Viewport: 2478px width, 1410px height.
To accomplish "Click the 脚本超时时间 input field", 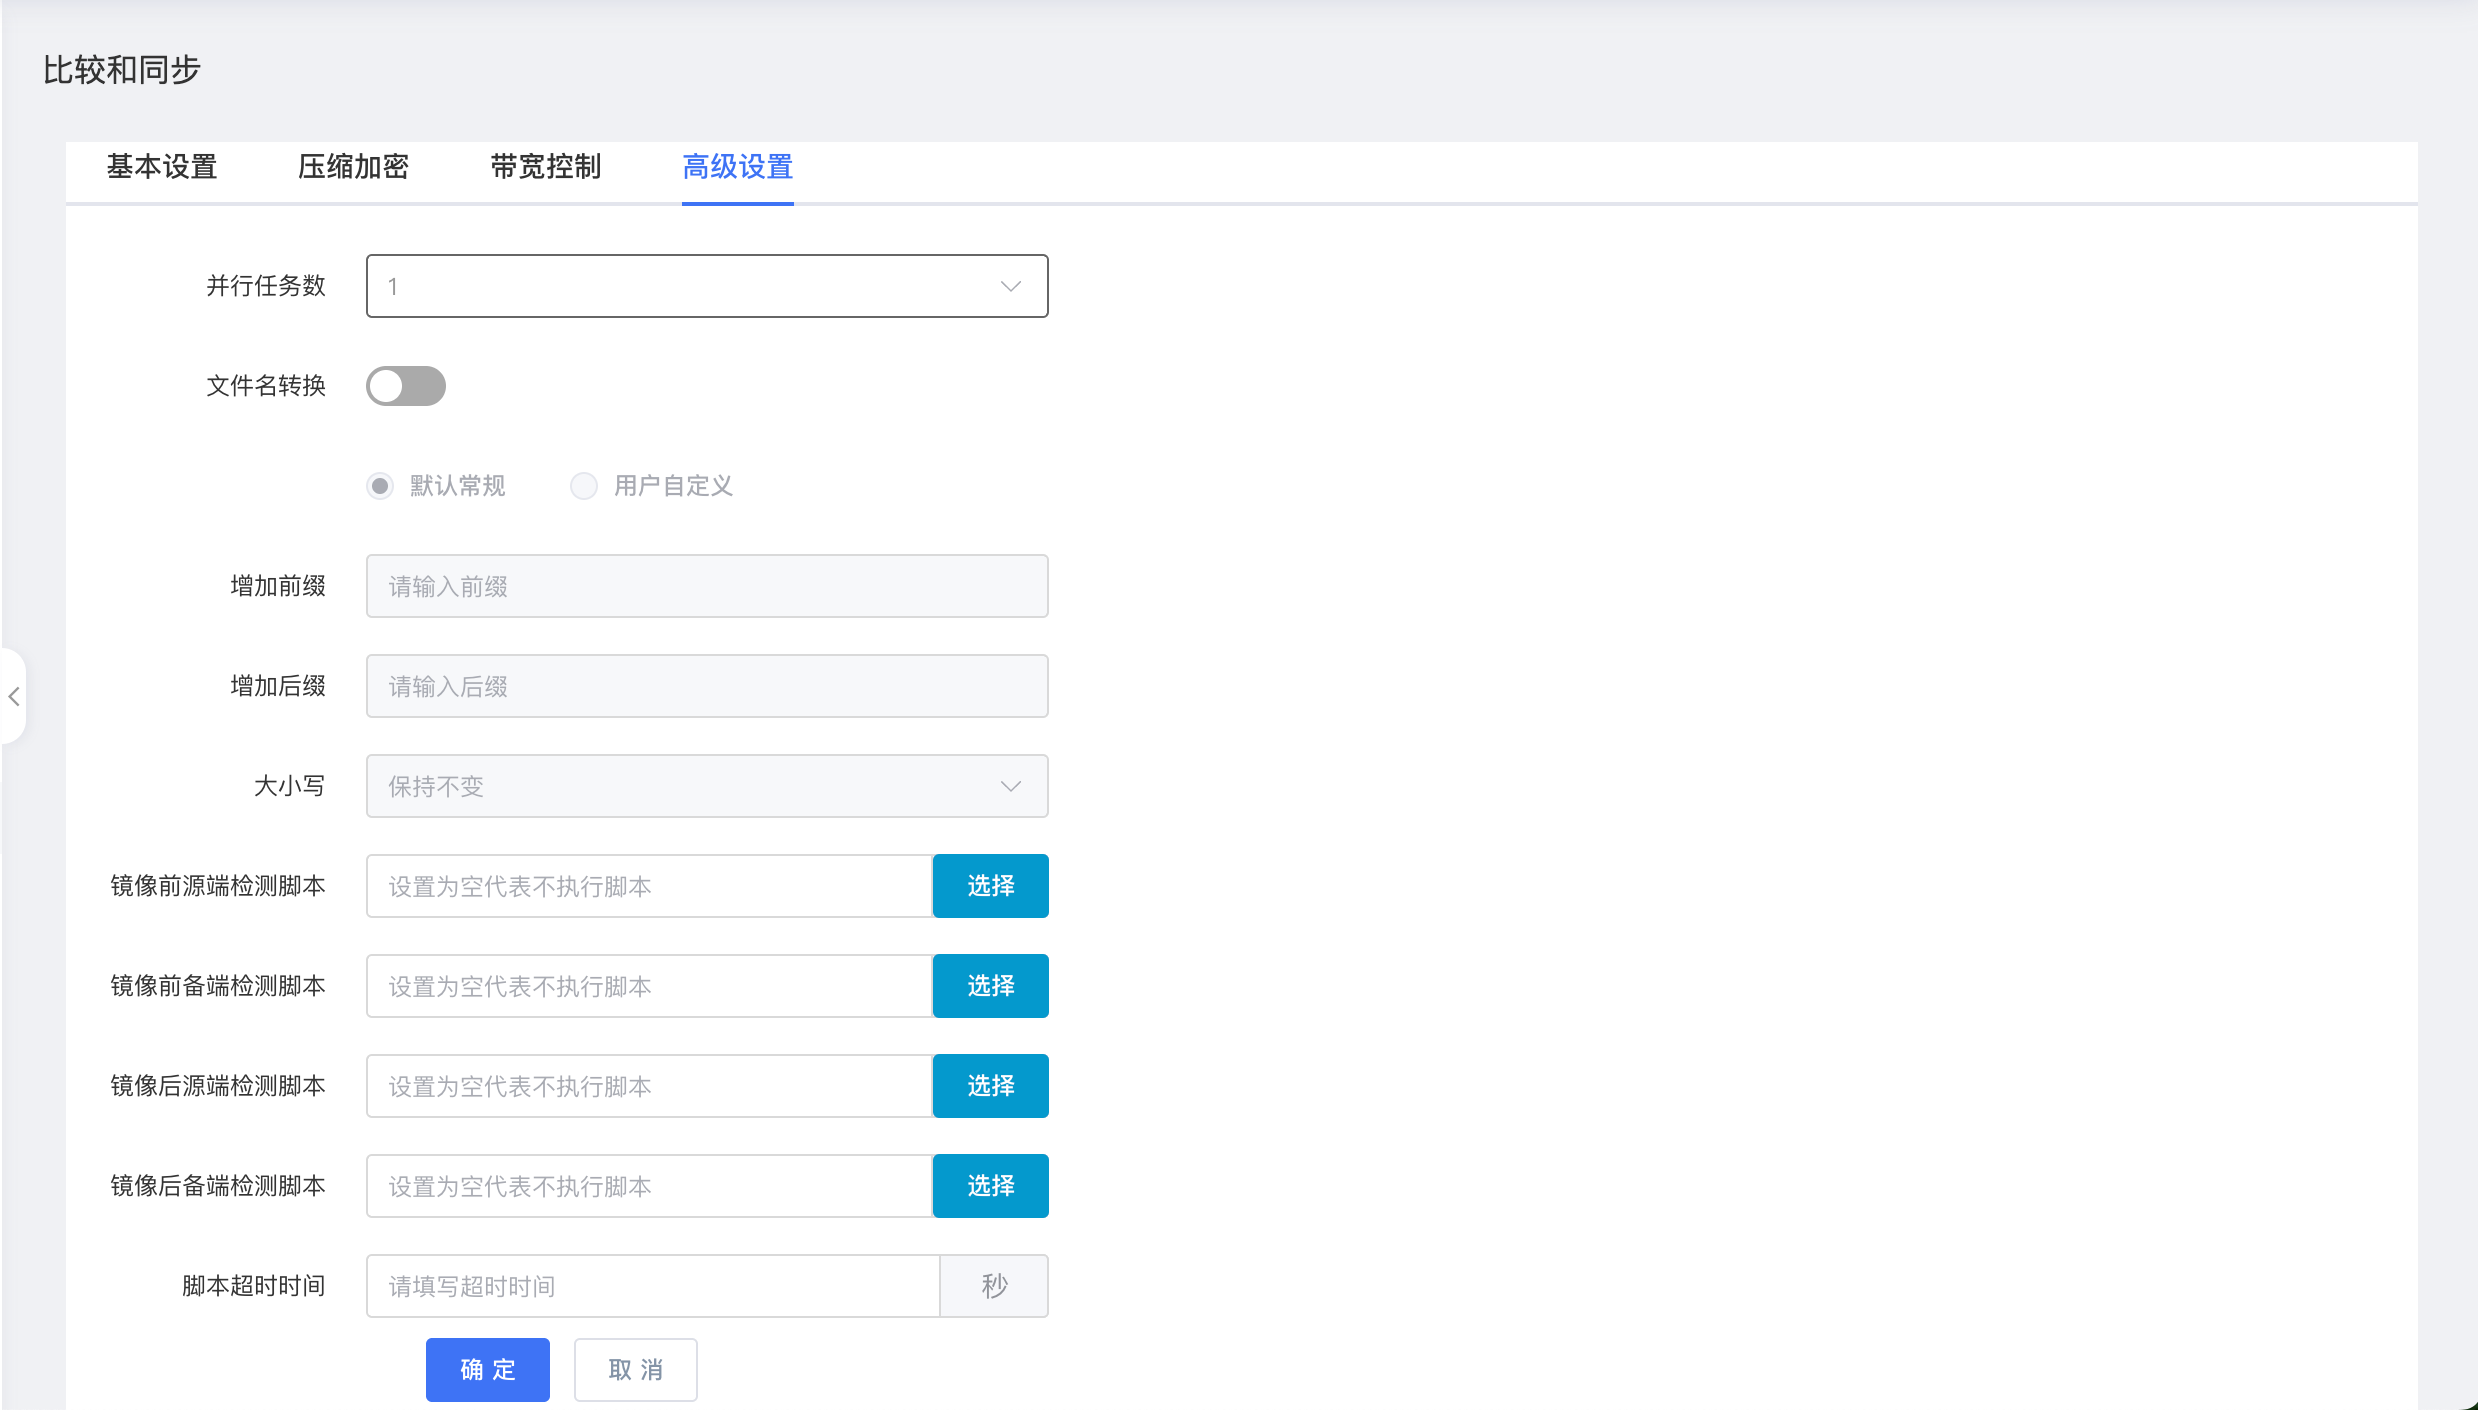I will (x=653, y=1286).
